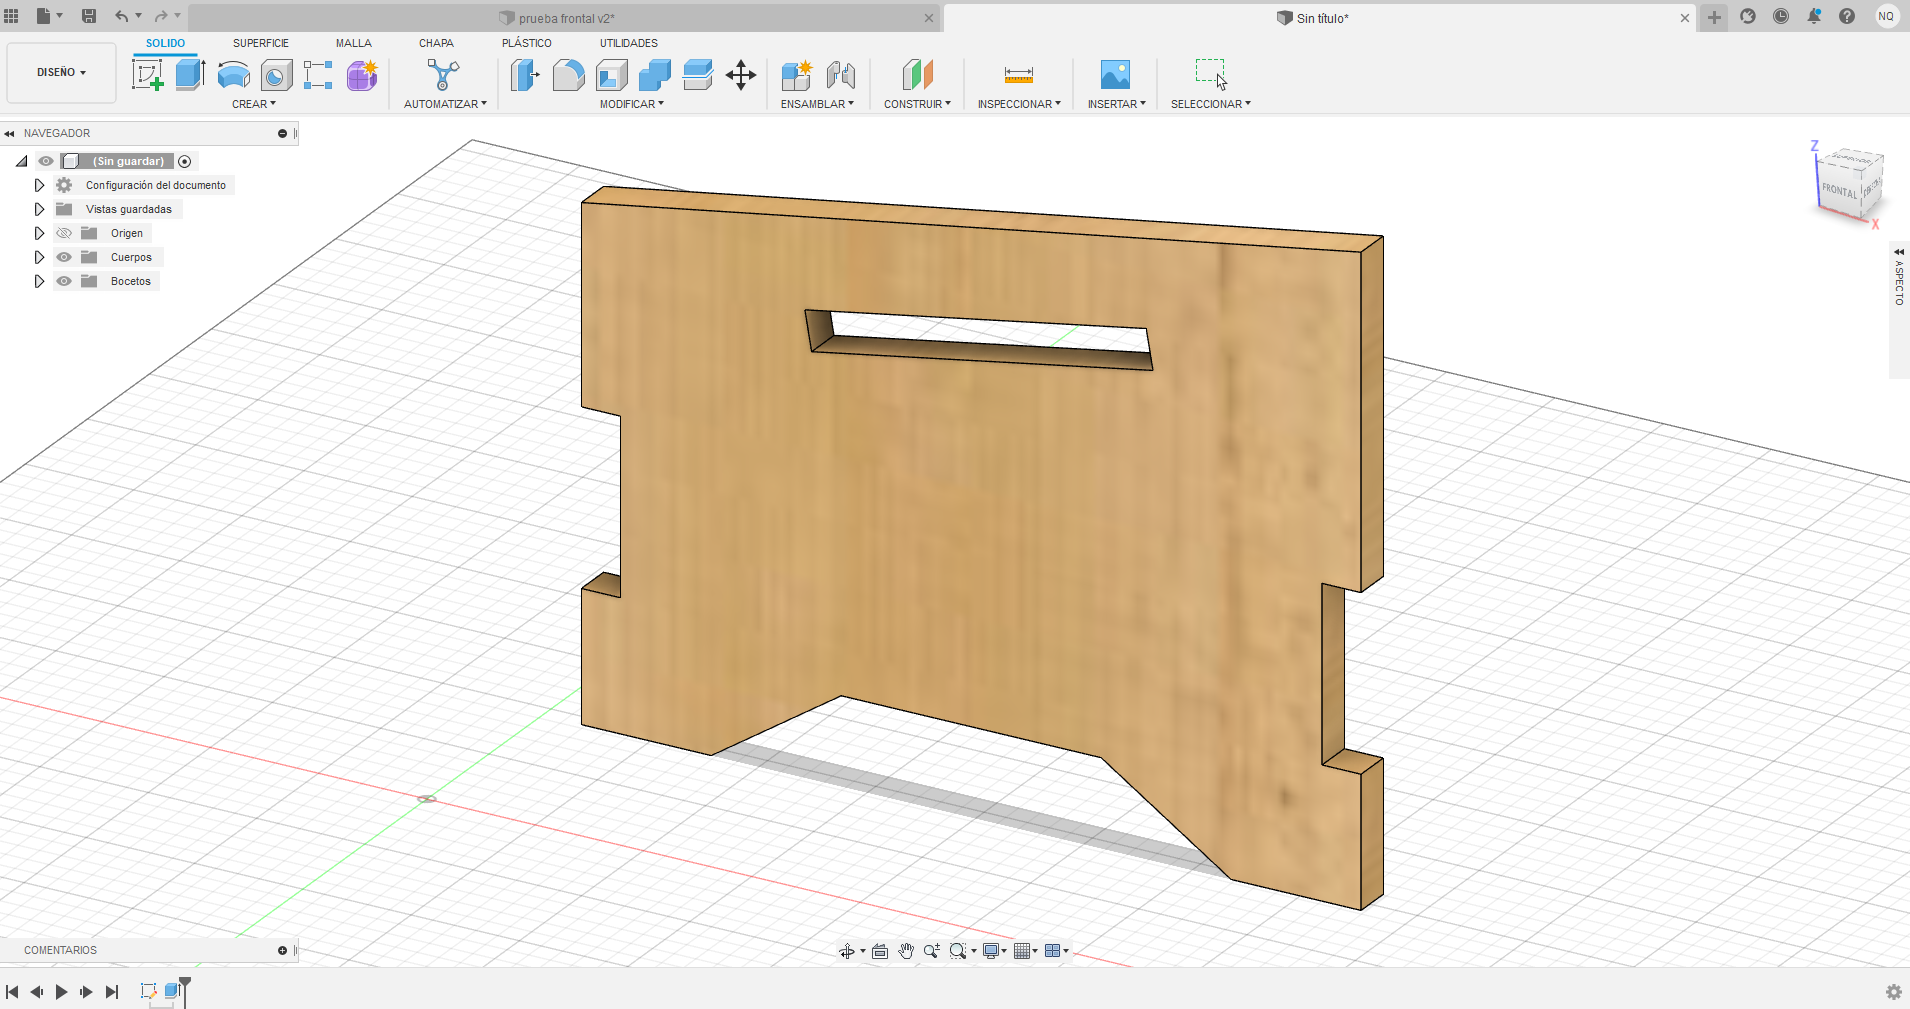The height and width of the screenshot is (1009, 1910).
Task: Select the Press Pull tool
Action: coord(525,75)
